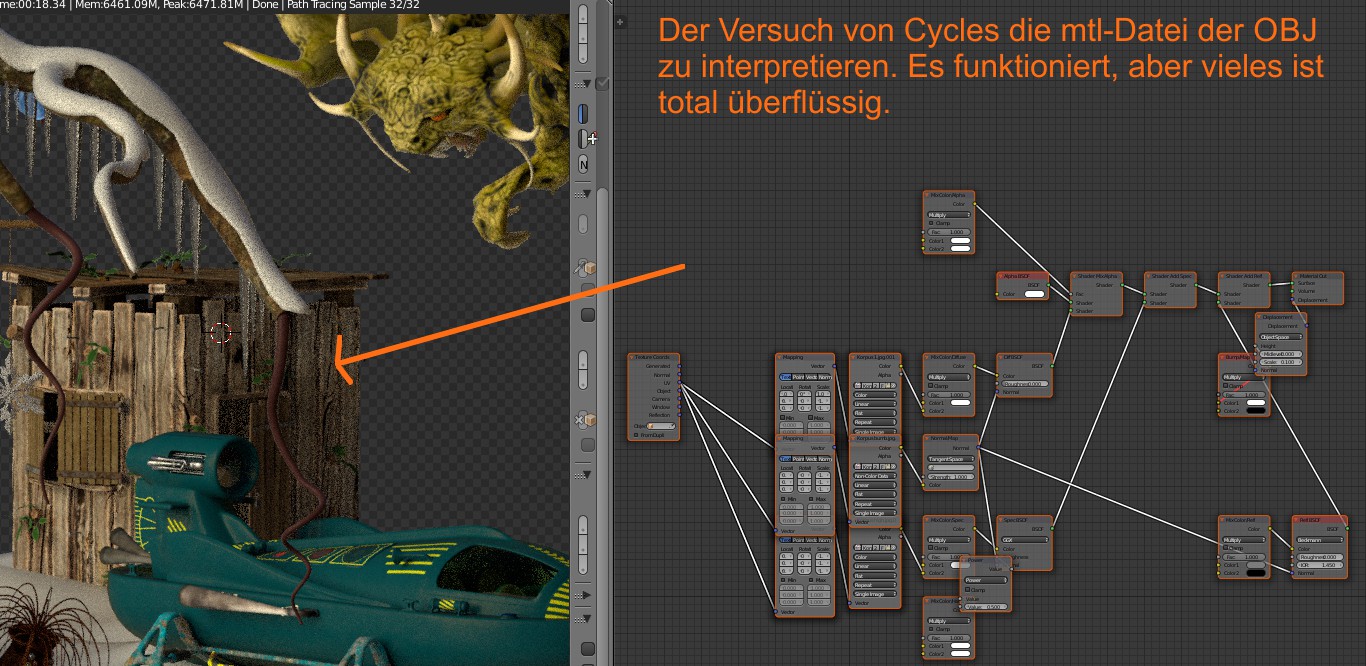Select Texture type in first Mapping node
The width and height of the screenshot is (1366, 666).
tap(786, 377)
